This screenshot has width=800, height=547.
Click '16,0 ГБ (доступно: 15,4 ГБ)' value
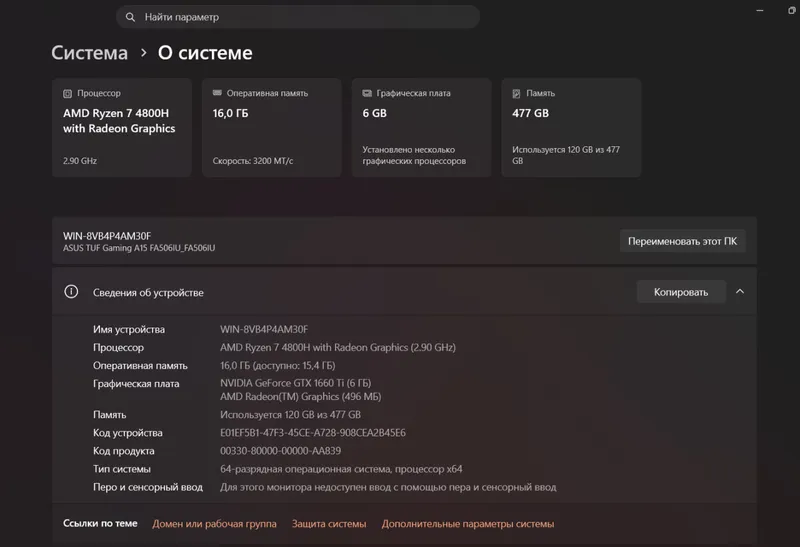point(278,366)
